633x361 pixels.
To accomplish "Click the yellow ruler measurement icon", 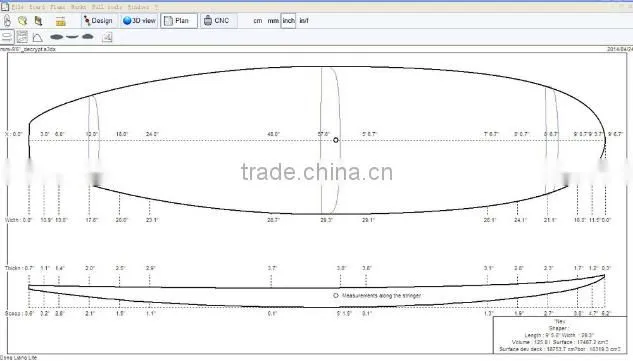I will click(61, 21).
